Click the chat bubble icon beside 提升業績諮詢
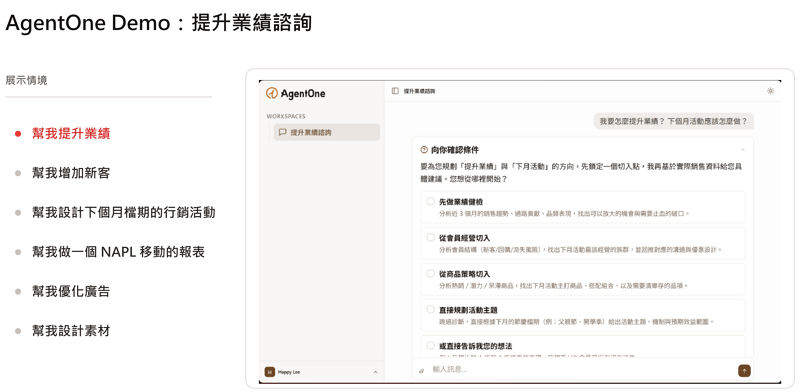Viewport: 800px width, 392px height. (x=282, y=132)
